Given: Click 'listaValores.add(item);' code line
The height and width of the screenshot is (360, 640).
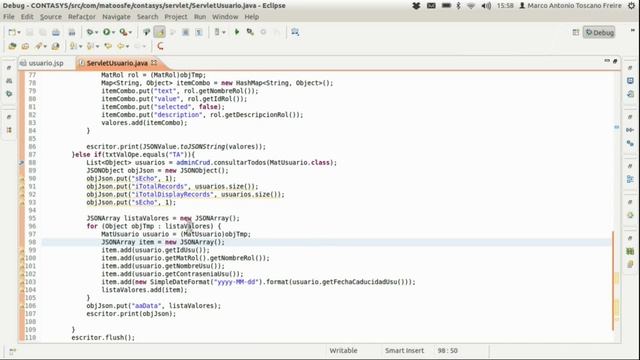Looking at the screenshot, I should coord(144,290).
